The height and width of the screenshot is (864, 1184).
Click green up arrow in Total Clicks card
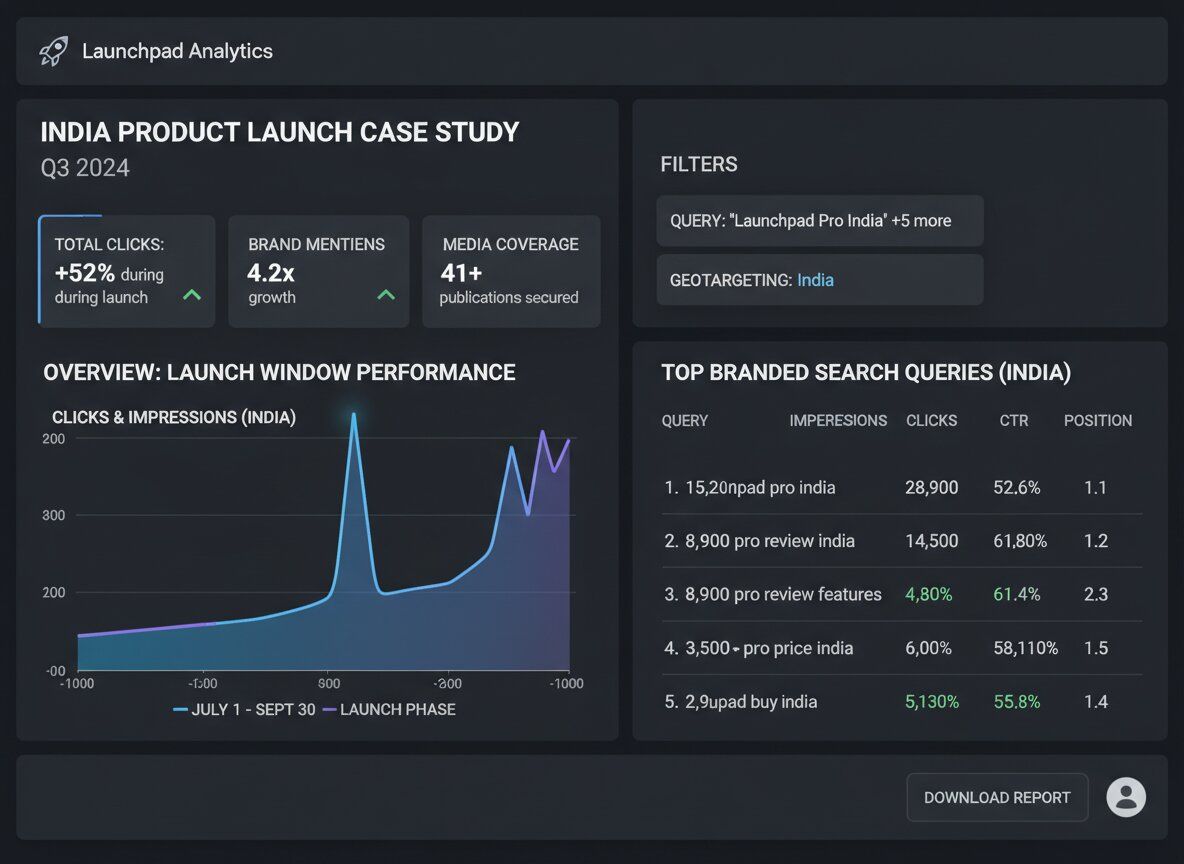tap(191, 295)
